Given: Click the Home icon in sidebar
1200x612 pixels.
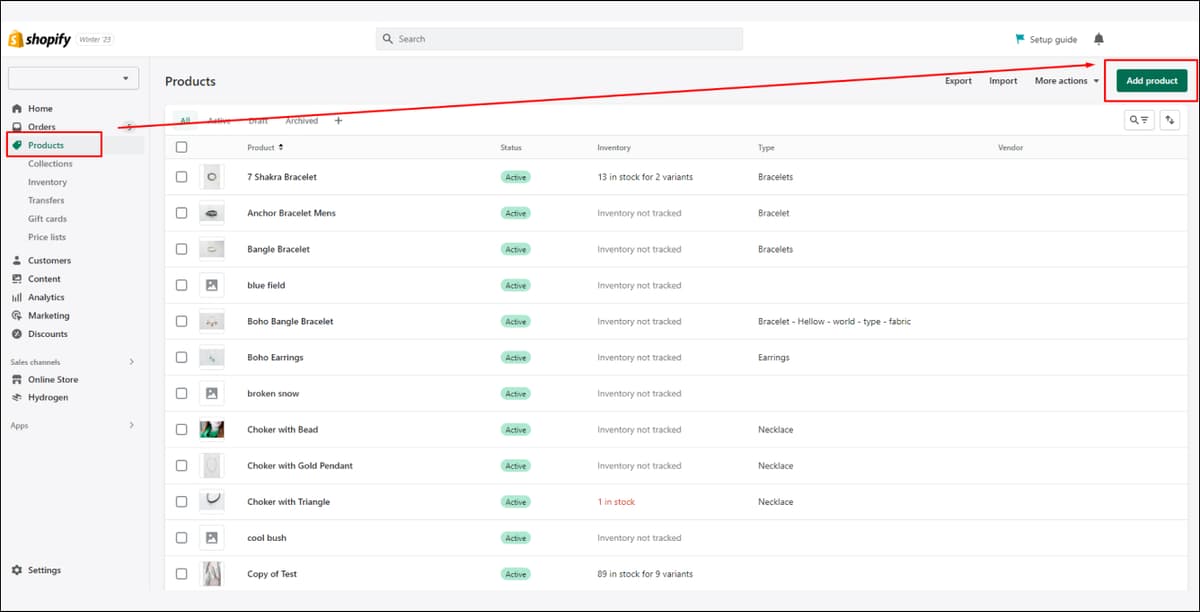Looking at the screenshot, I should tap(17, 108).
